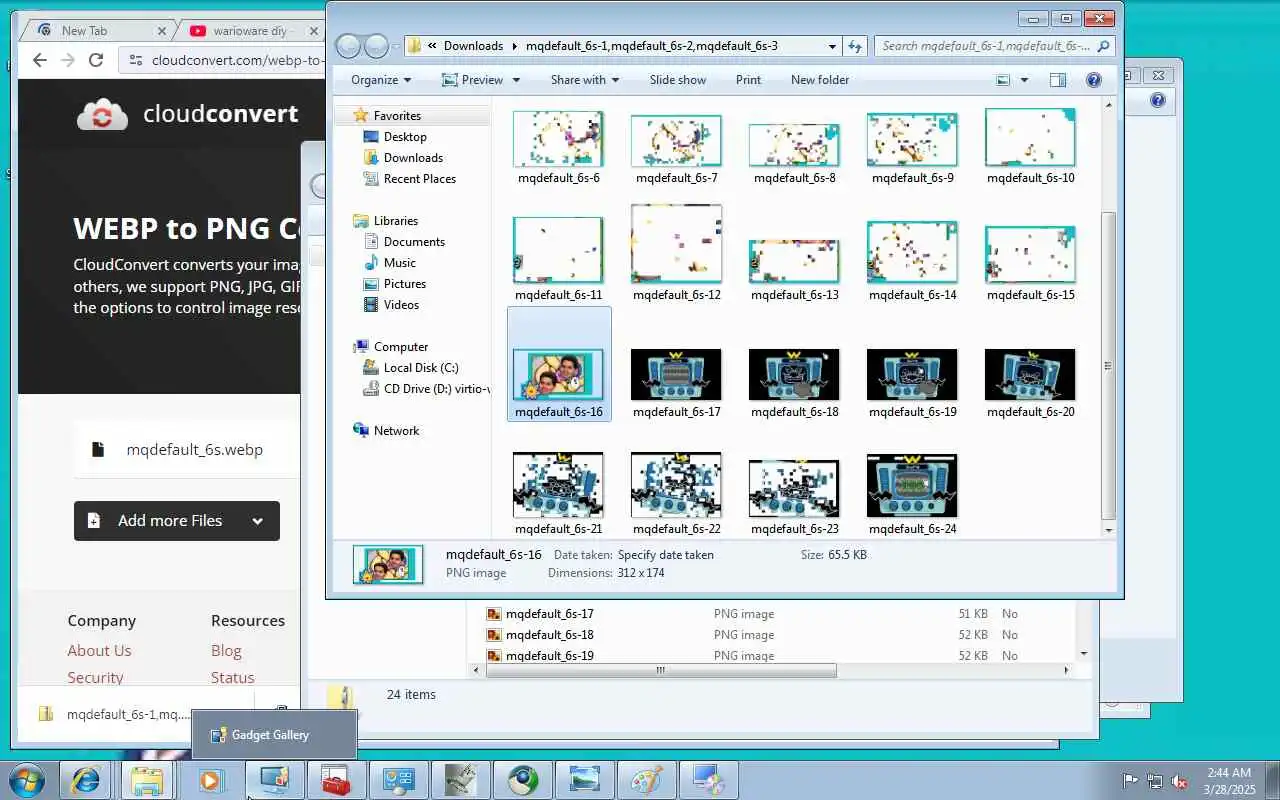Open Explorer Help question mark icon

click(1094, 80)
